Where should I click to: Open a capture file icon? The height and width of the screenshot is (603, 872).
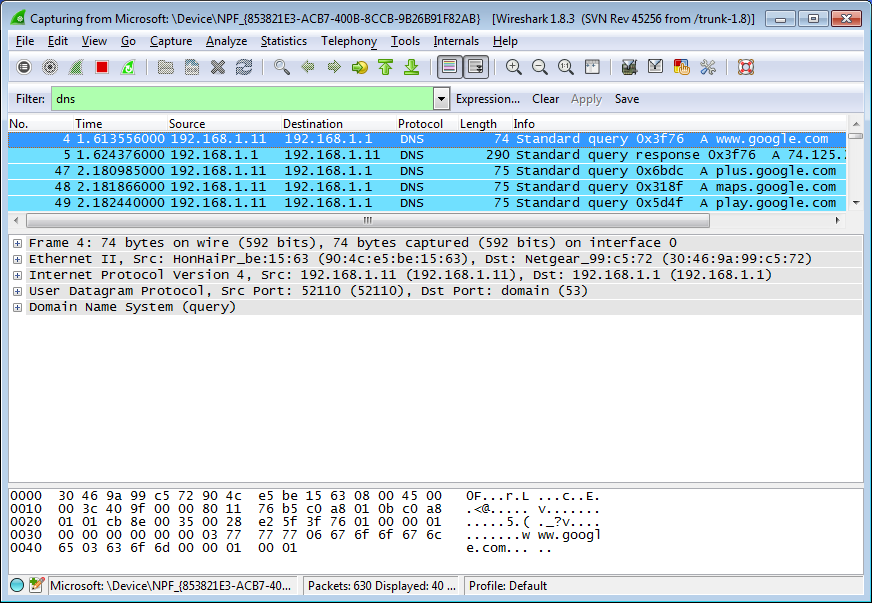[165, 67]
